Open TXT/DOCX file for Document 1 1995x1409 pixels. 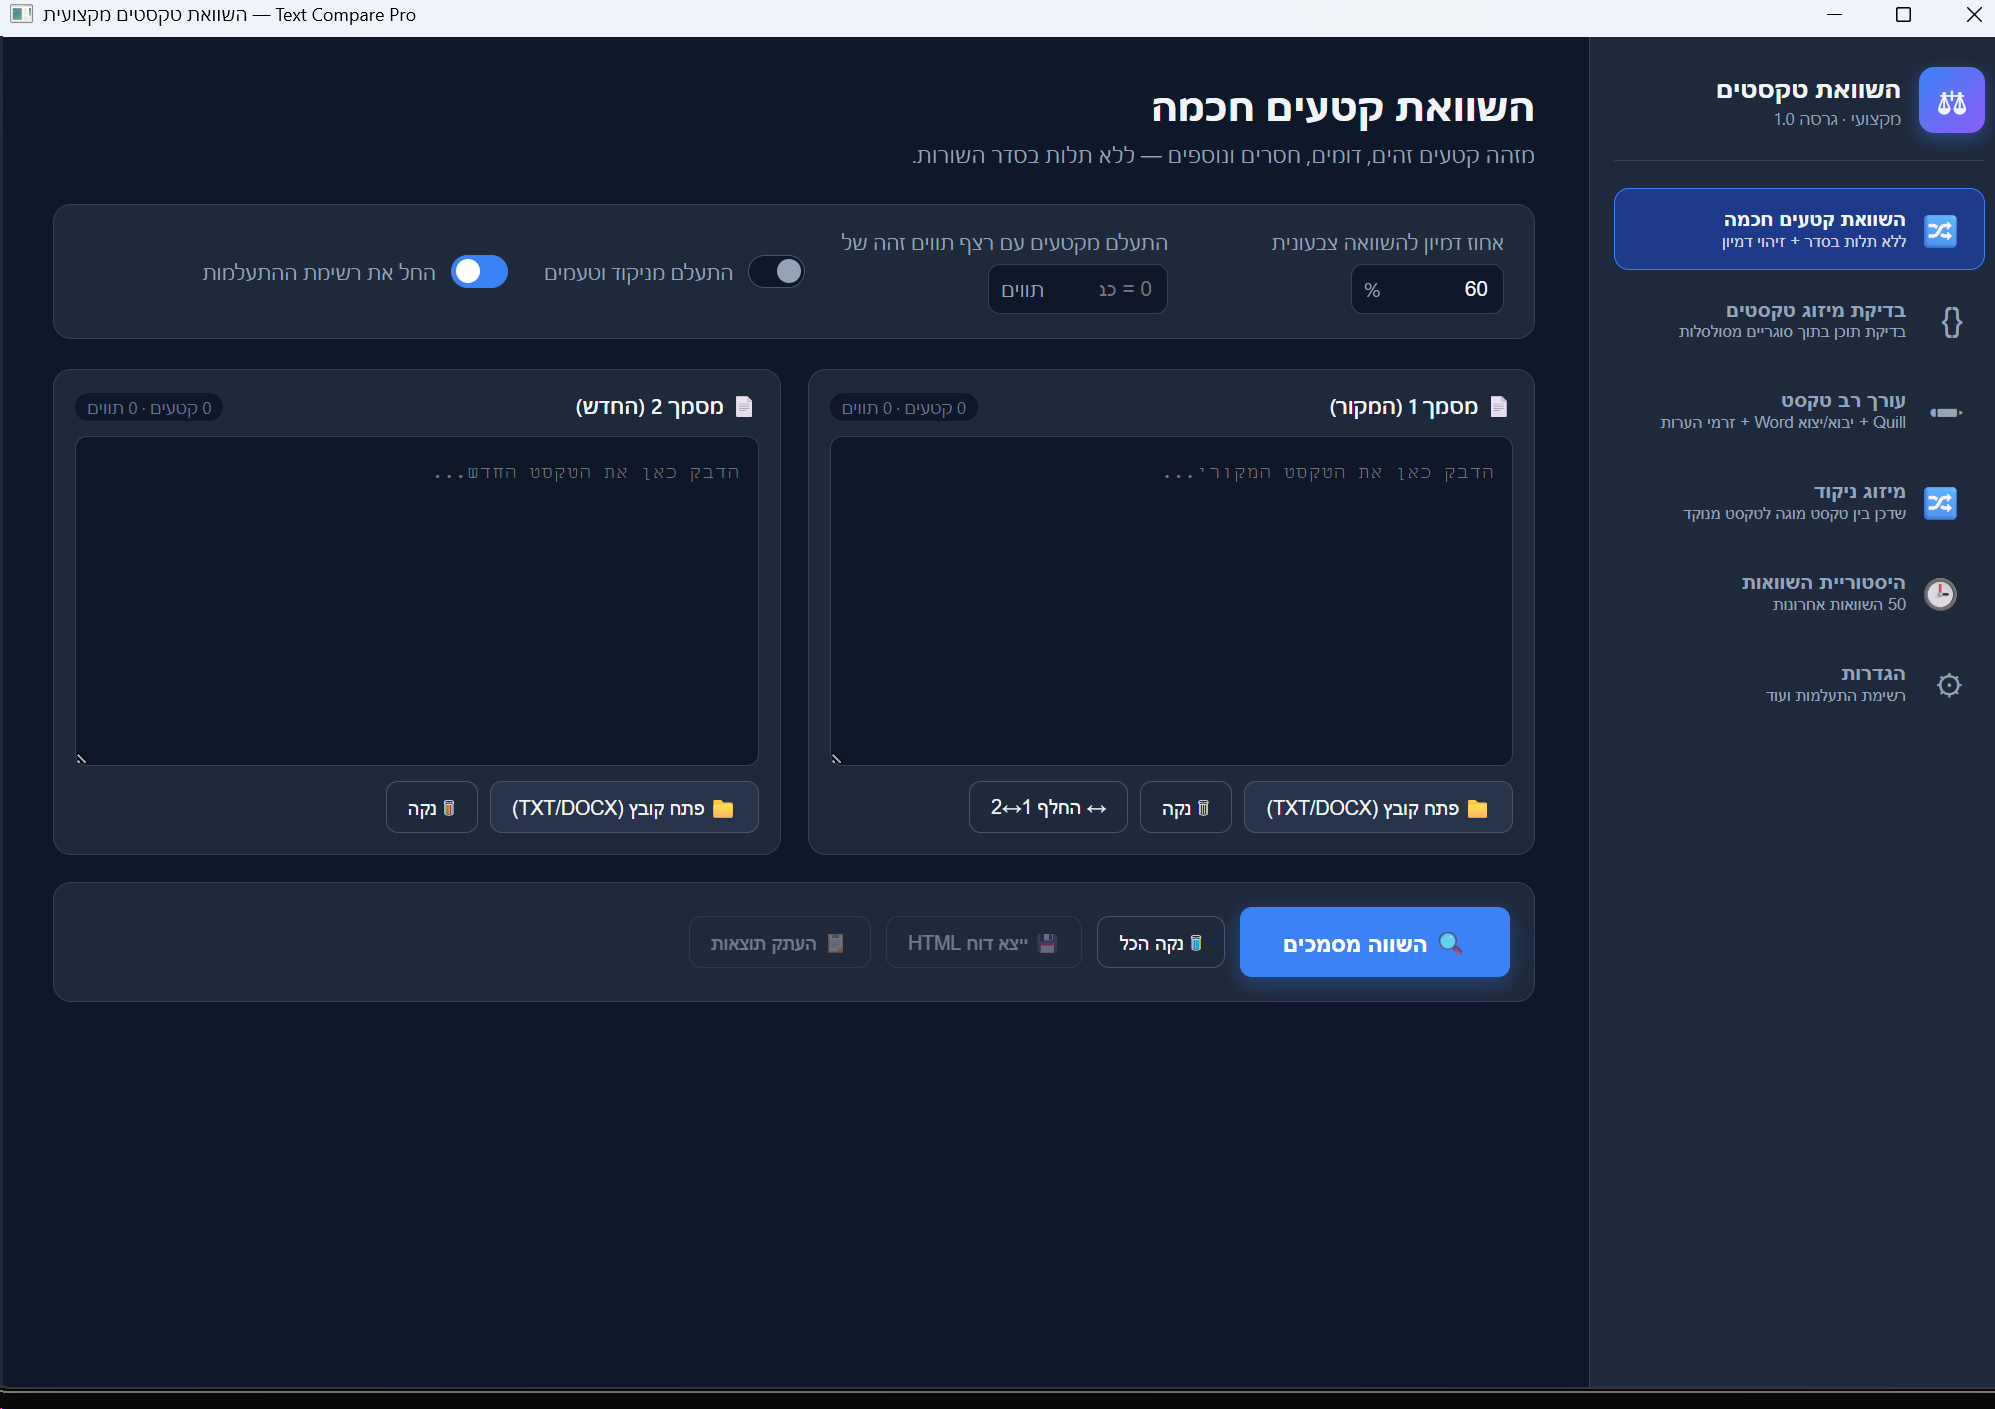[x=1377, y=808]
